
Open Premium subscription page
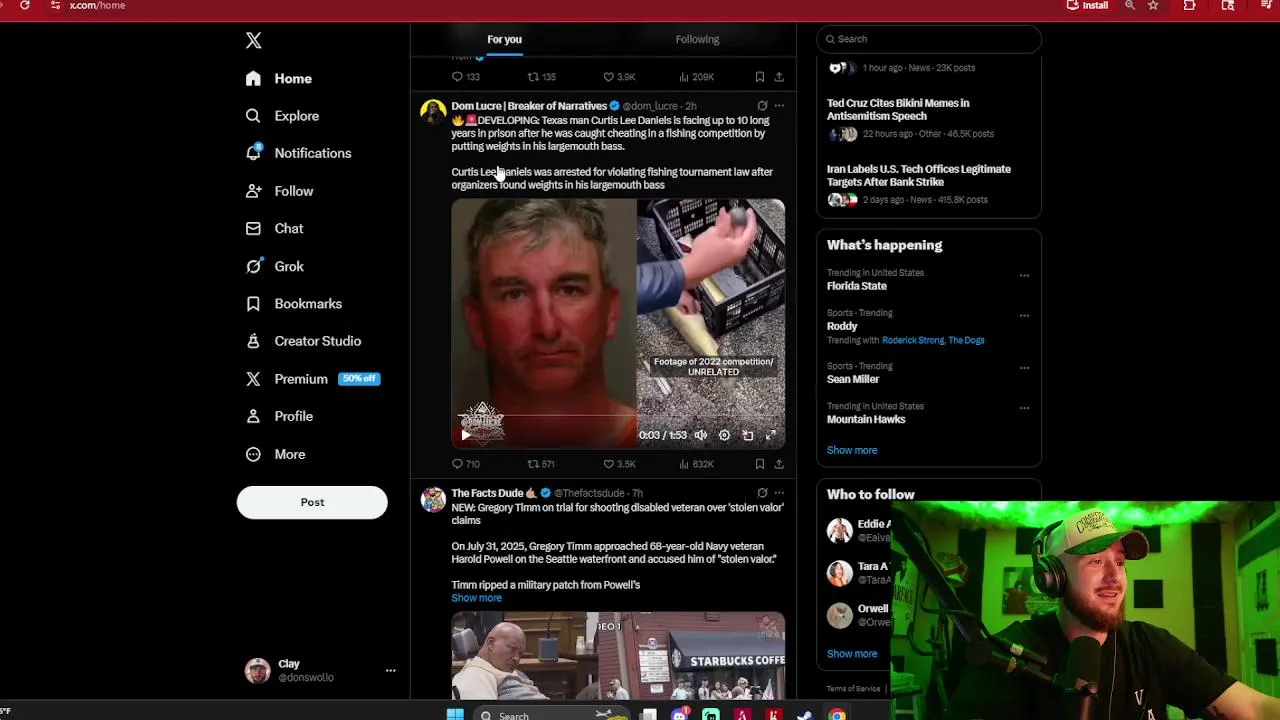(x=312, y=379)
